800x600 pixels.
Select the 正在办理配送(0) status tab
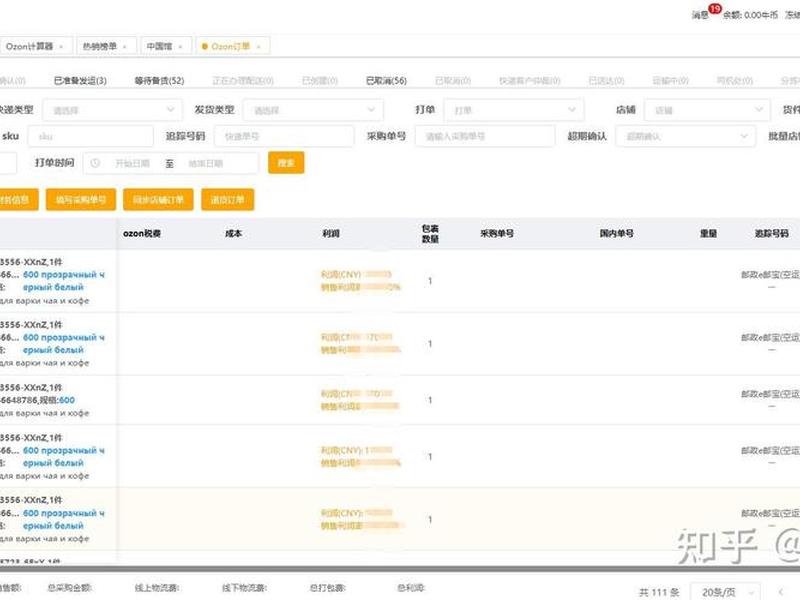(x=243, y=81)
